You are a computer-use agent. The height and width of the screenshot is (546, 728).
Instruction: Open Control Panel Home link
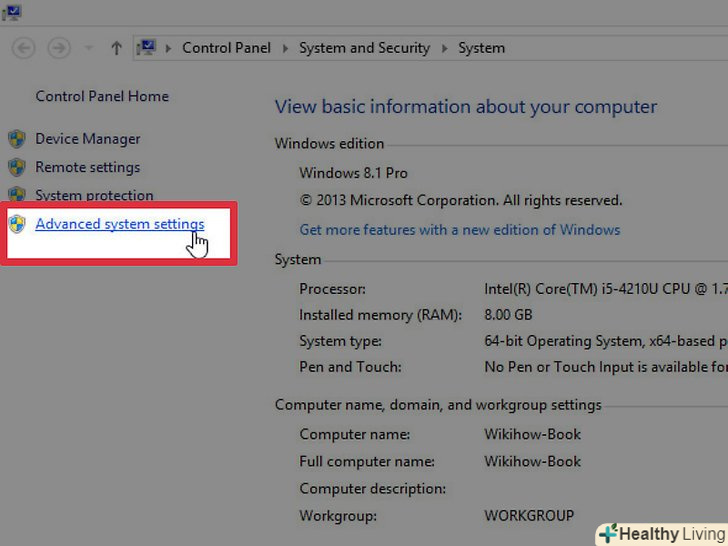pyautogui.click(x=102, y=96)
